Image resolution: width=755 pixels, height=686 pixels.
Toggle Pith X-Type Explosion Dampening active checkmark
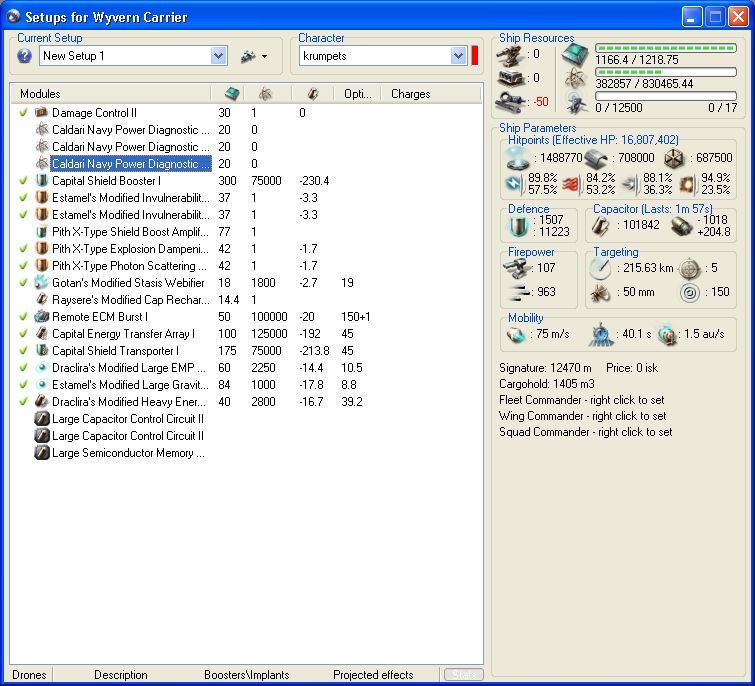coord(23,248)
